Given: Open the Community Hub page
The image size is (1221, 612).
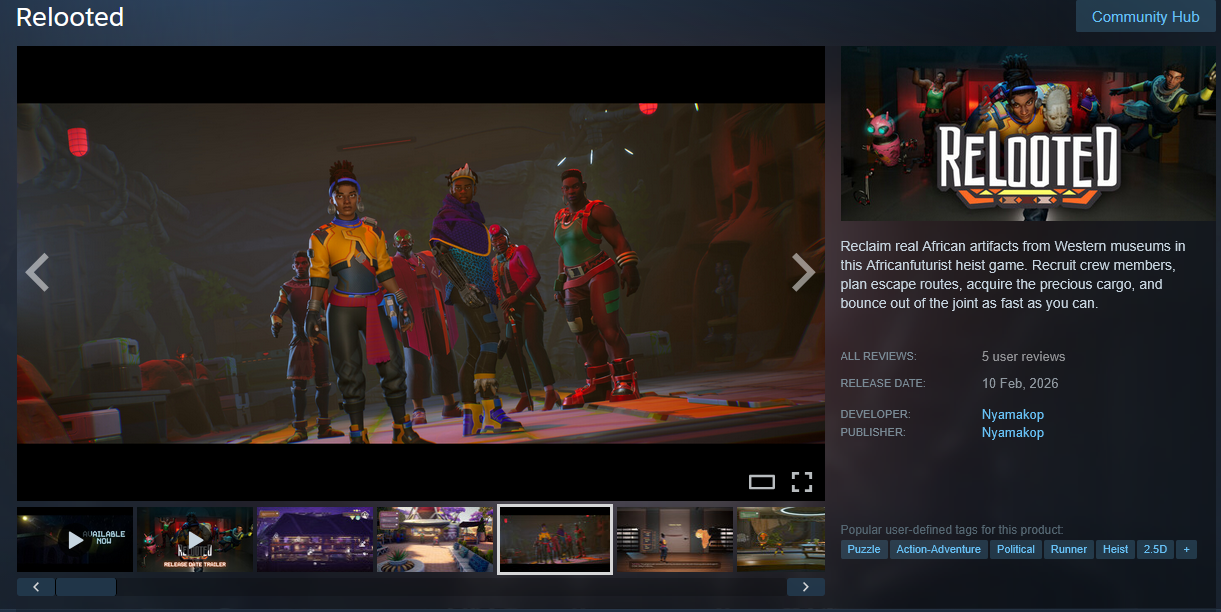Looking at the screenshot, I should pyautogui.click(x=1145, y=17).
